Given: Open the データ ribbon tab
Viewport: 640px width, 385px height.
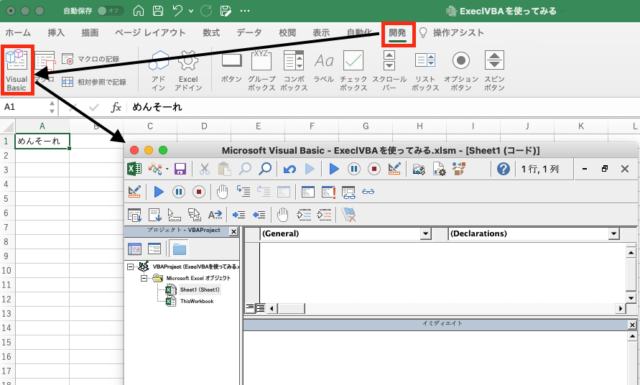Looking at the screenshot, I should [249, 33].
